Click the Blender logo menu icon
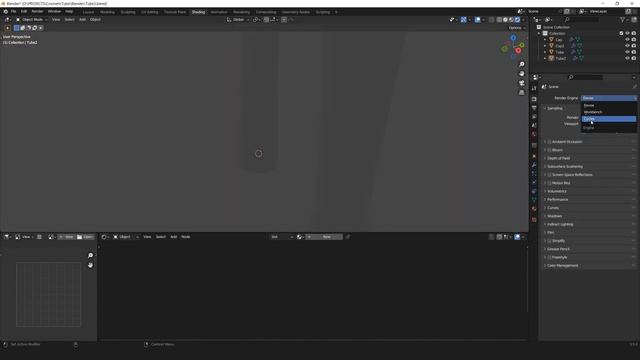Image resolution: width=640 pixels, height=360 pixels. (5, 11)
